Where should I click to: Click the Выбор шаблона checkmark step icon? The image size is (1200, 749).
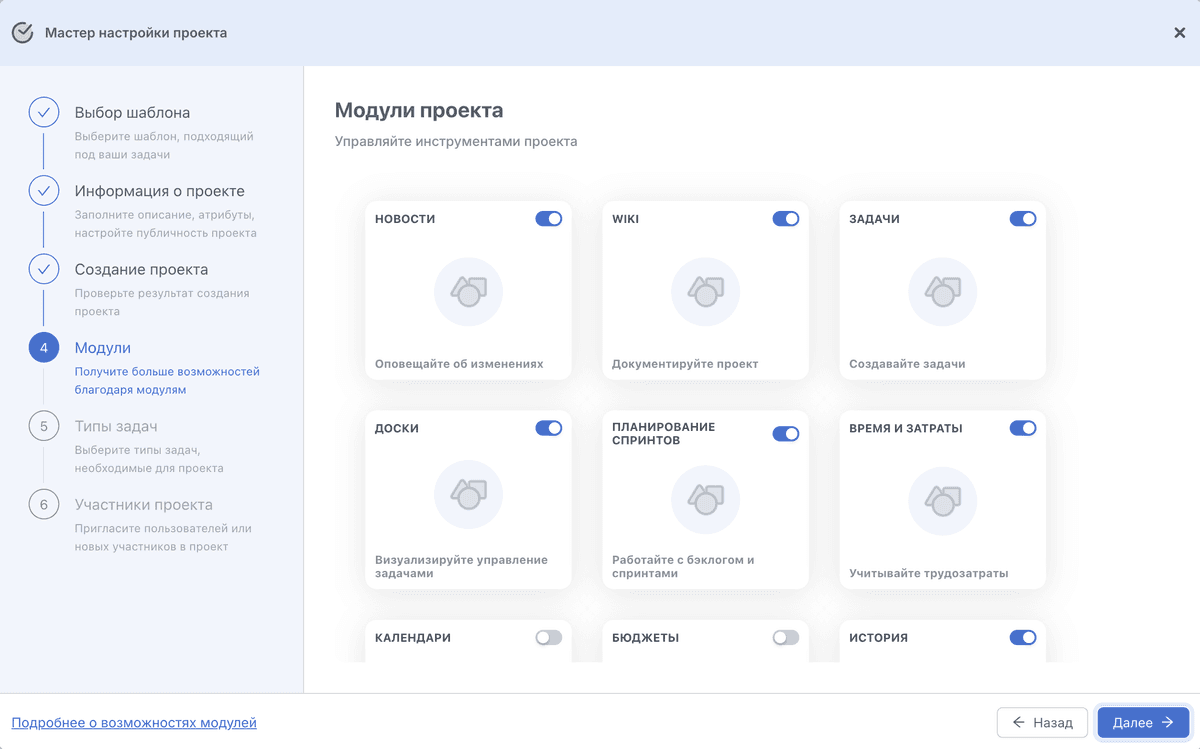coord(44,113)
